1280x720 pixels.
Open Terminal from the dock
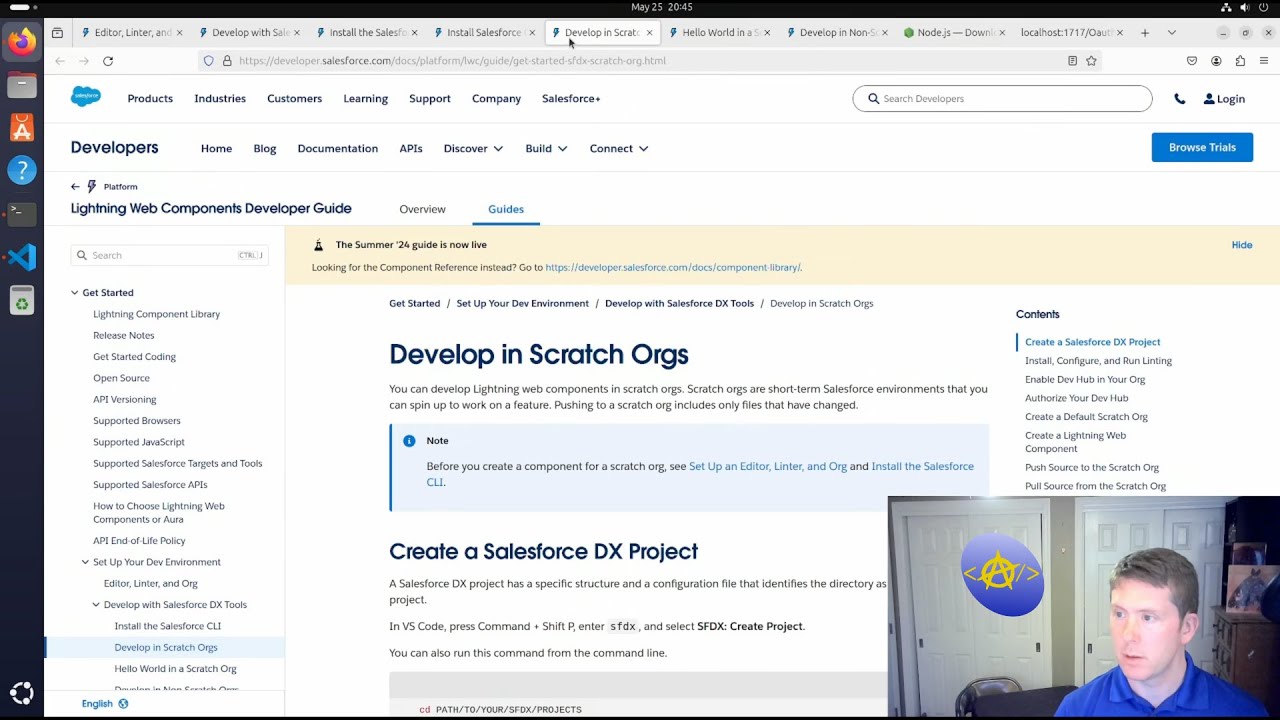[x=21, y=213]
